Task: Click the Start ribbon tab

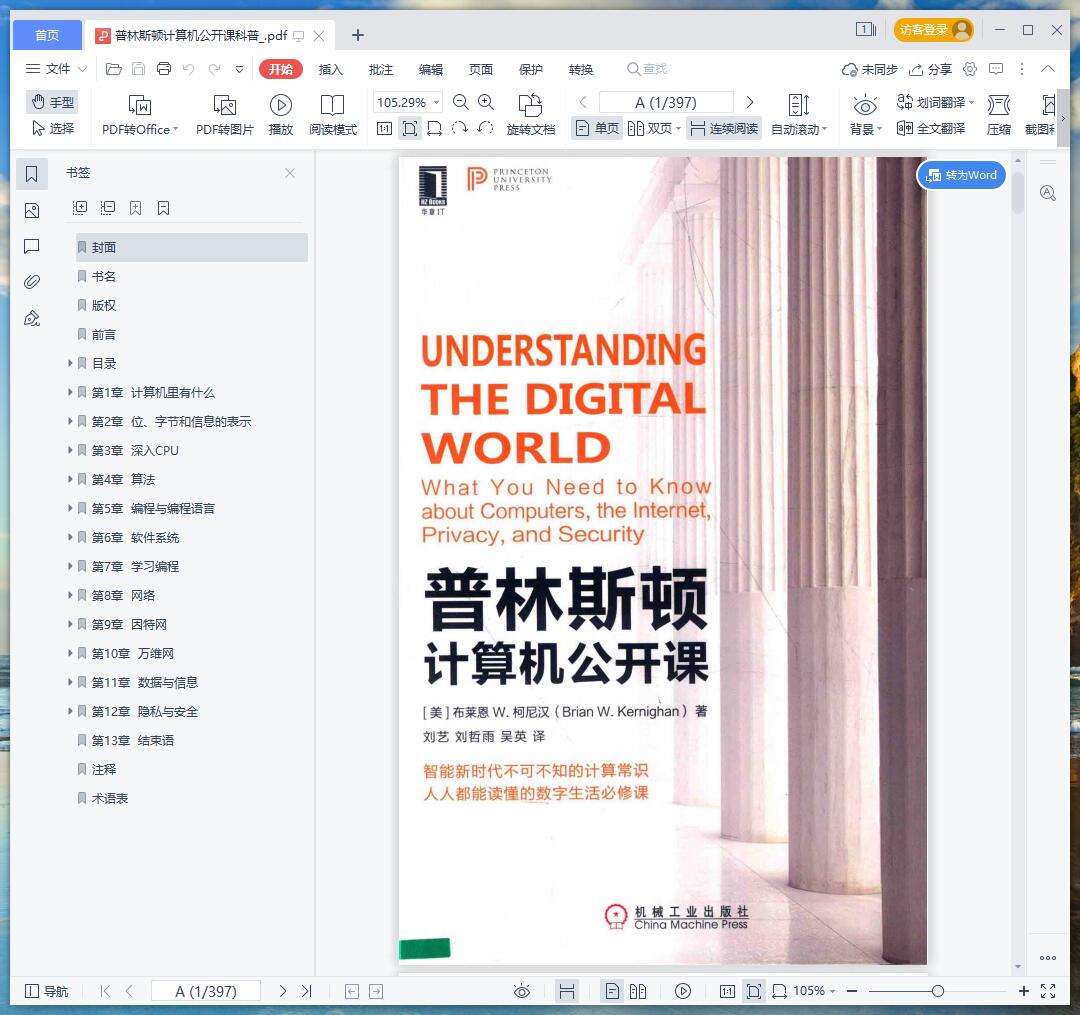Action: tap(281, 70)
